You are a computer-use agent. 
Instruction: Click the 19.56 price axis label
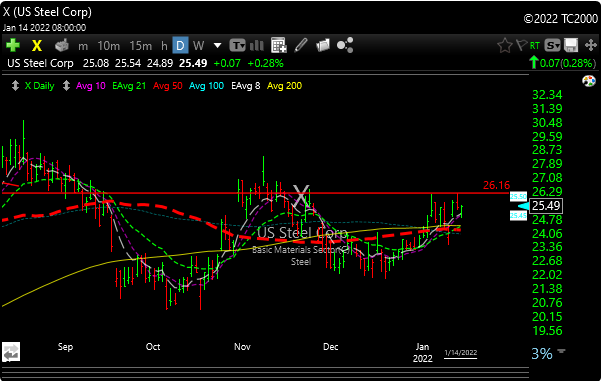click(547, 331)
